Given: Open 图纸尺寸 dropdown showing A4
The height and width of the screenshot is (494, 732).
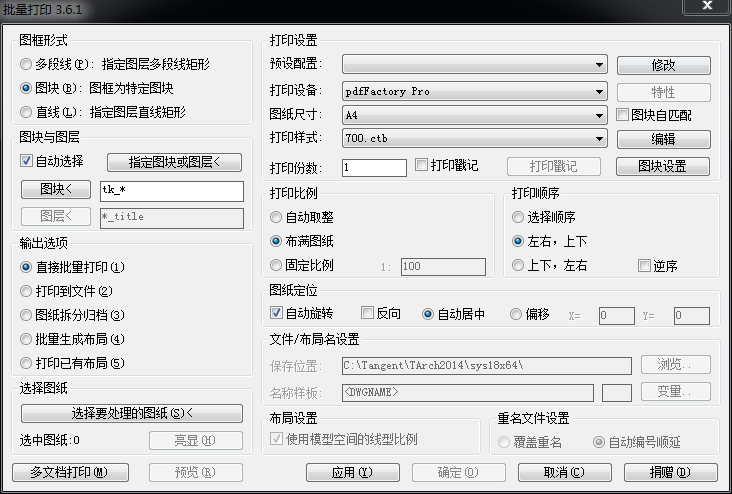Looking at the screenshot, I should tap(474, 115).
